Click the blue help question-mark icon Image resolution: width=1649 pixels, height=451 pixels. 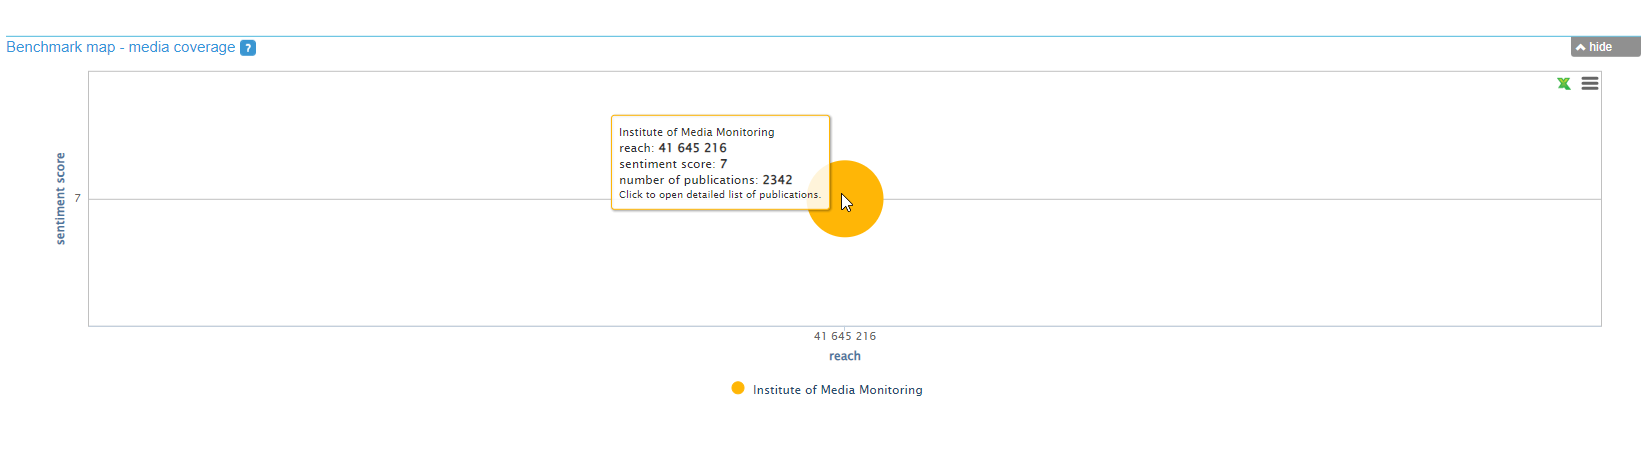pos(248,48)
